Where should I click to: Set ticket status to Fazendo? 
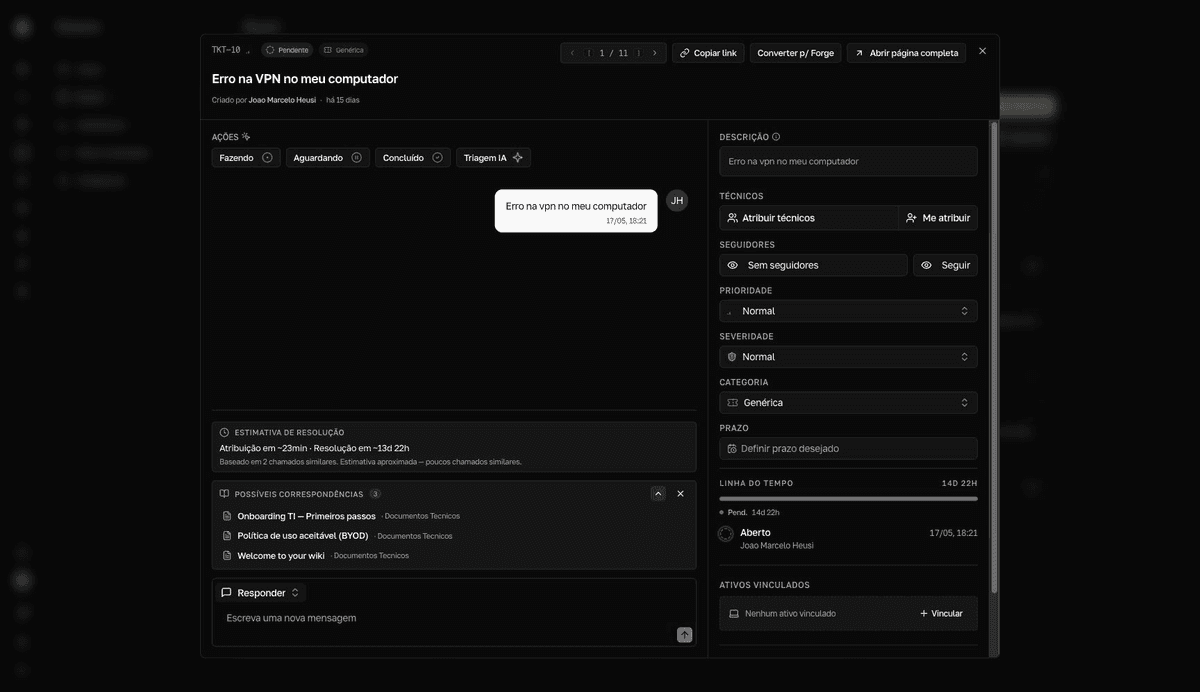246,158
